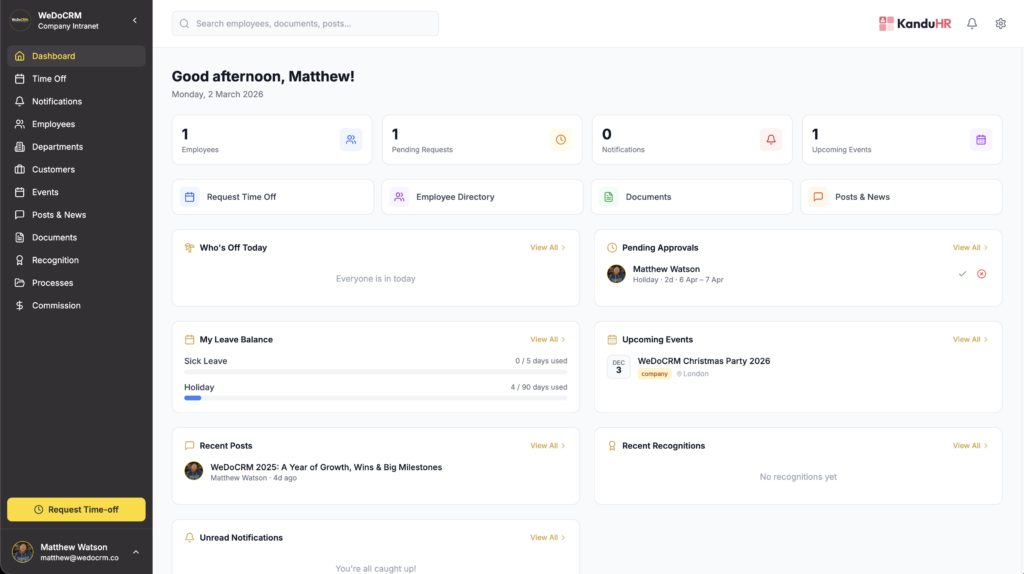The height and width of the screenshot is (574, 1024).
Task: Open Time Off in the sidebar
Action: click(49, 79)
